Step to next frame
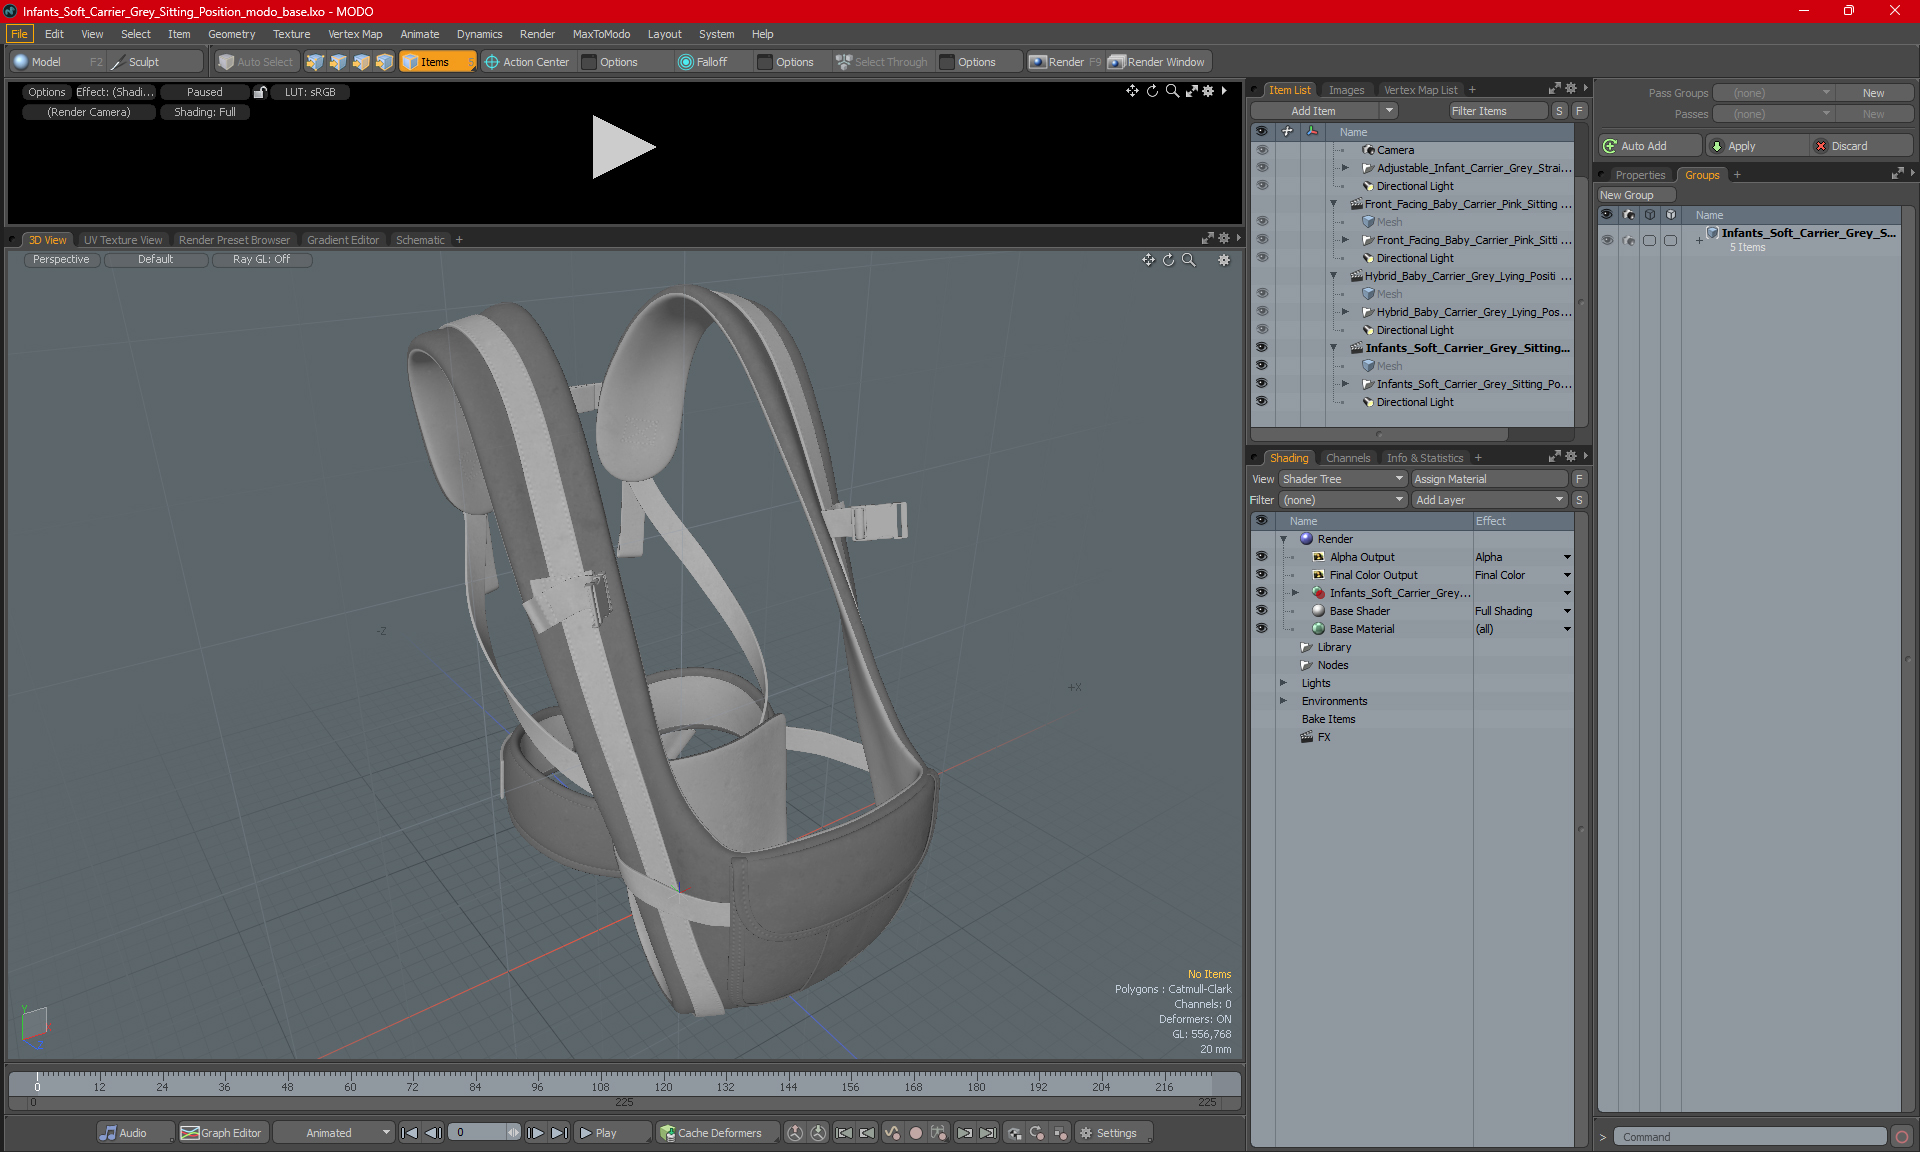Viewport: 1920px width, 1152px height. point(536,1133)
